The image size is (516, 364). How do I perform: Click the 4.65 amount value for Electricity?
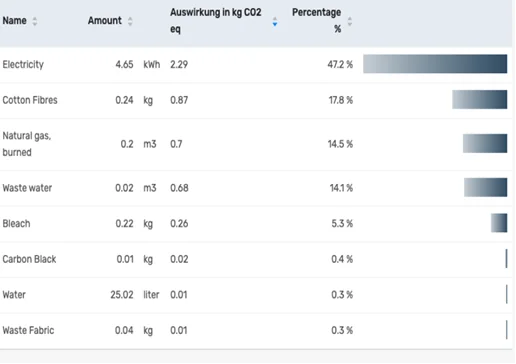point(124,64)
